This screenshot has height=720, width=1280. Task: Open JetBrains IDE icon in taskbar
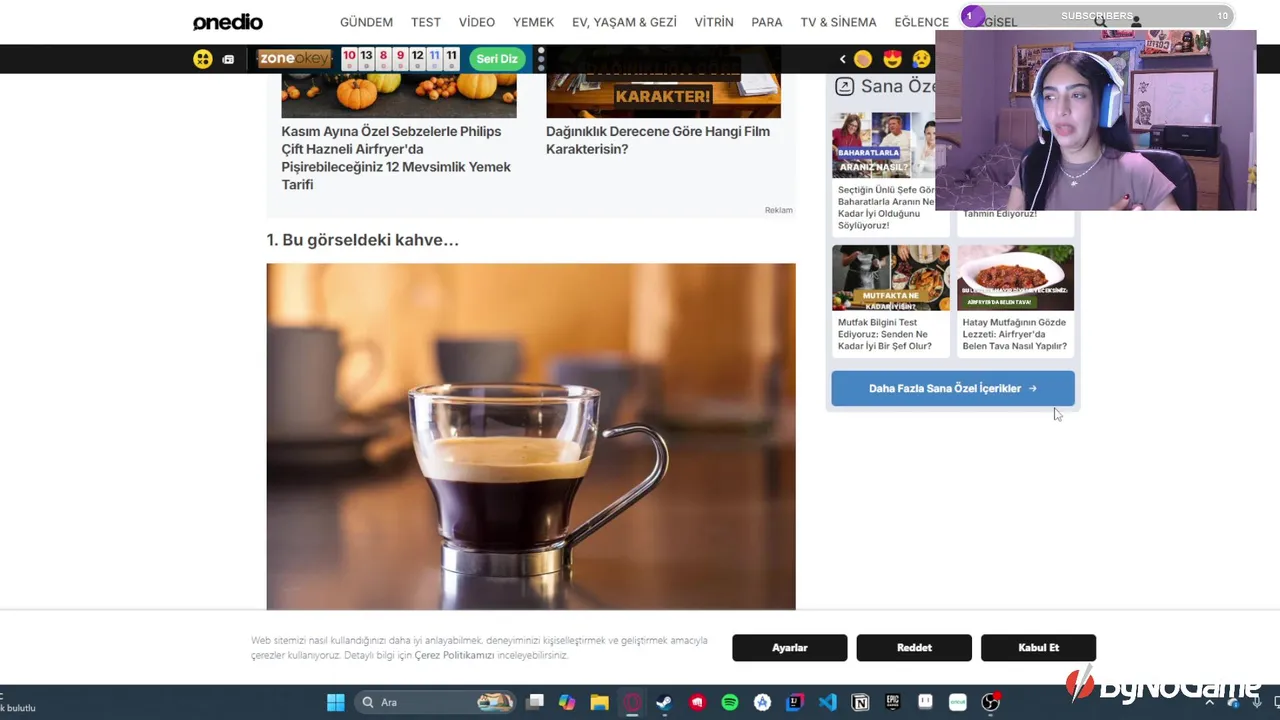795,702
